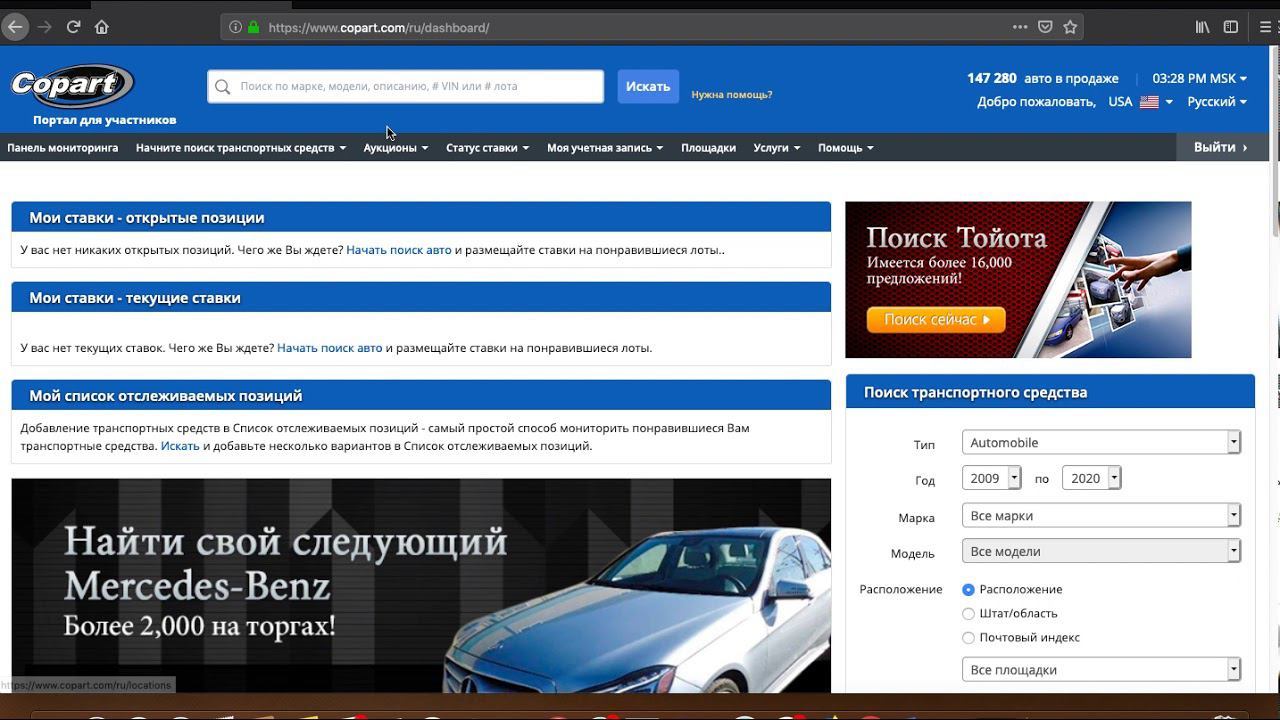The width and height of the screenshot is (1280, 720).
Task: Click the USA flag icon
Action: [x=1149, y=102]
